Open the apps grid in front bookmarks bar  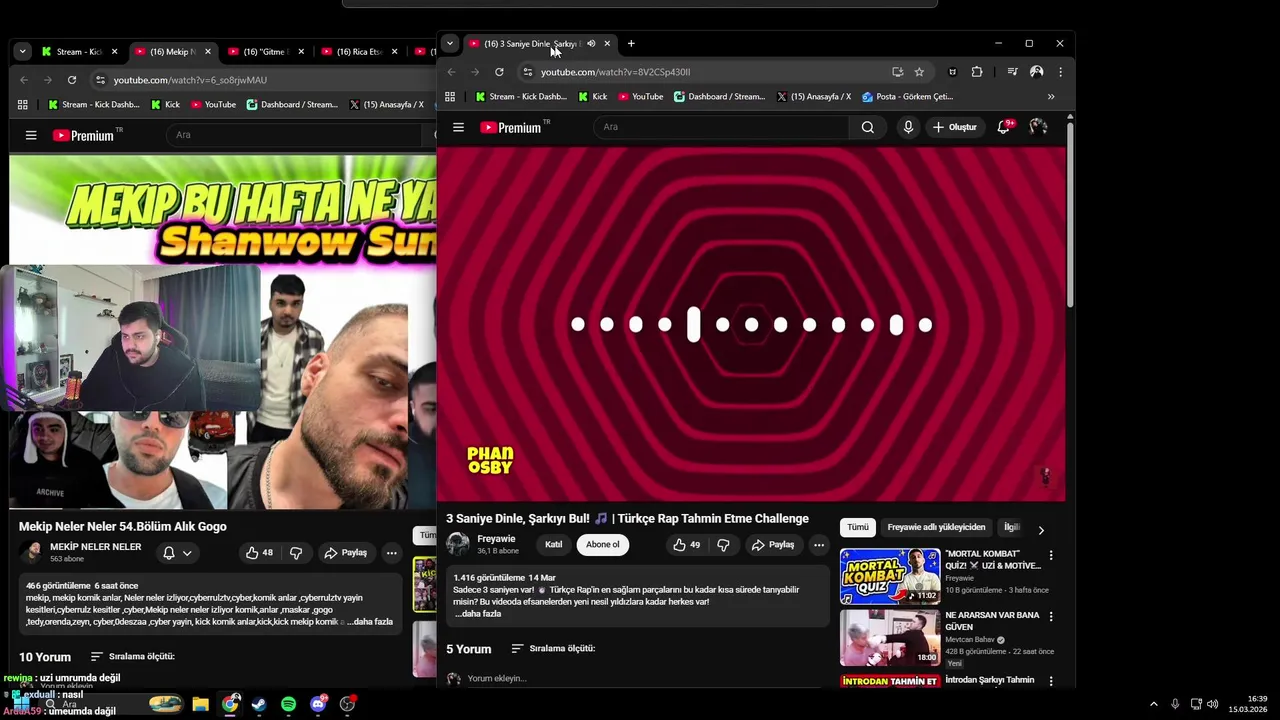[x=450, y=97]
